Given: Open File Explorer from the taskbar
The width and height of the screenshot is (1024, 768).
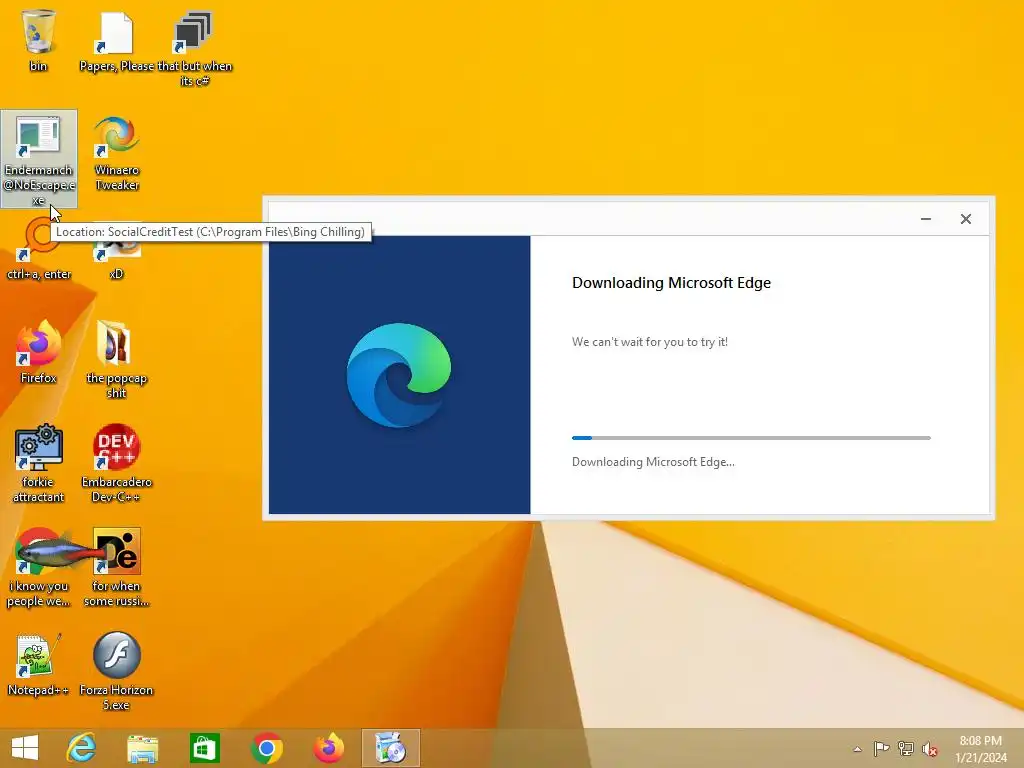Looking at the screenshot, I should (142, 748).
